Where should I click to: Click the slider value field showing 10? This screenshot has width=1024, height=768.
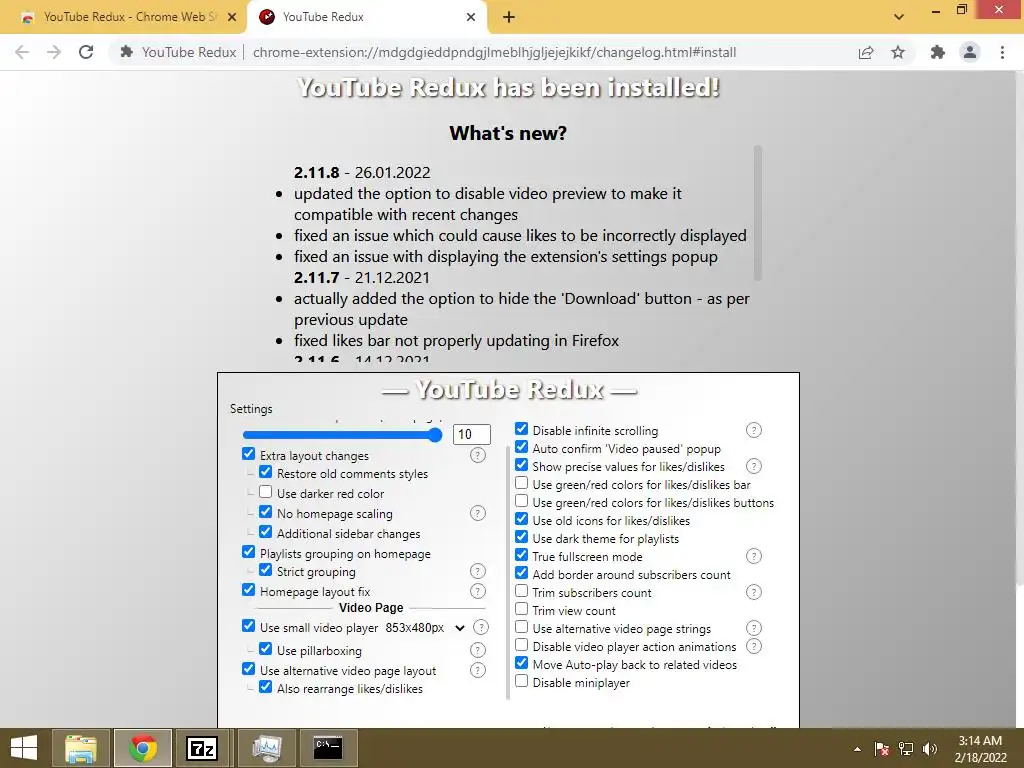point(472,434)
